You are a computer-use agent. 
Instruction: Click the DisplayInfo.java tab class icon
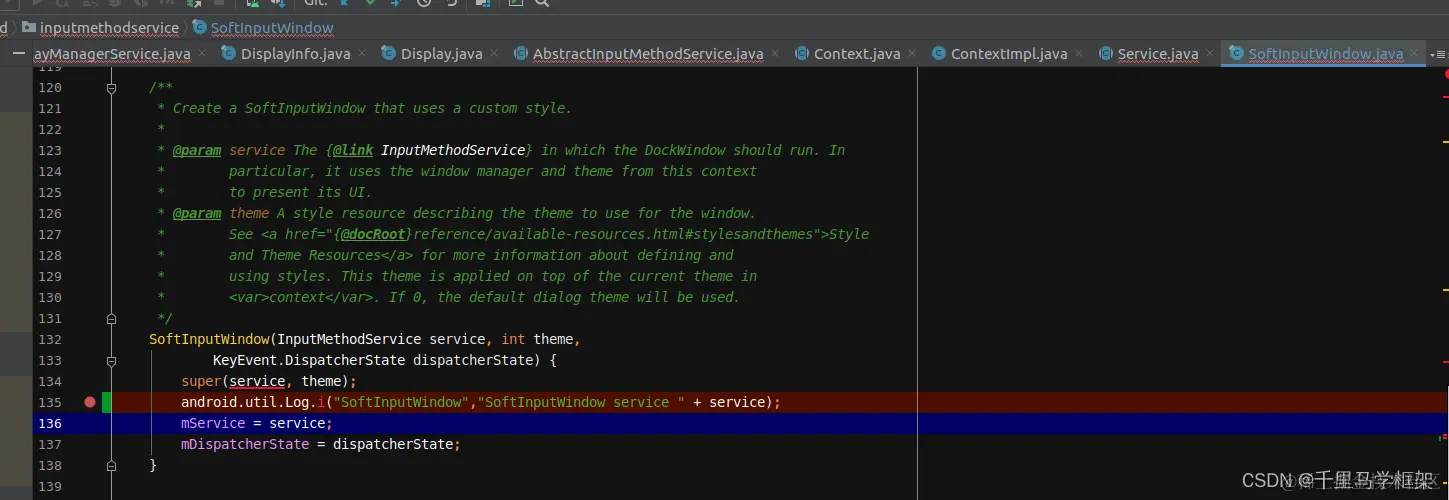(x=228, y=54)
